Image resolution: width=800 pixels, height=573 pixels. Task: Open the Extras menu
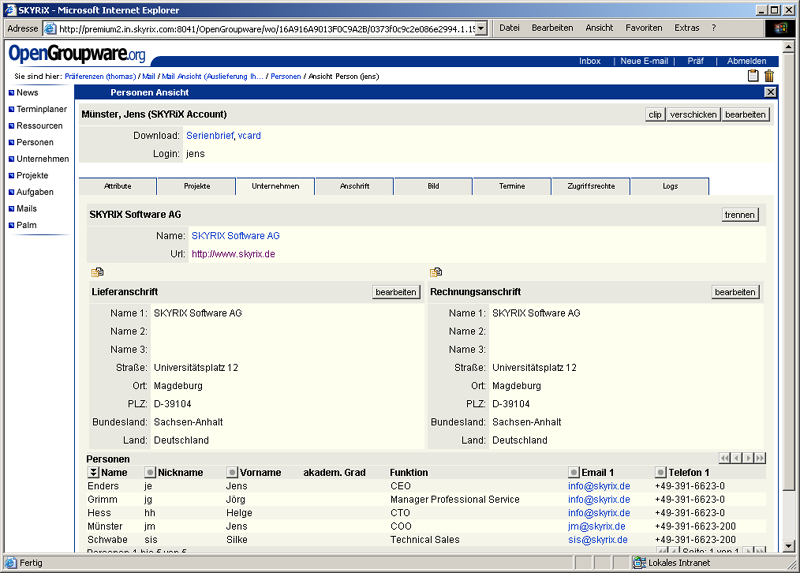point(687,28)
